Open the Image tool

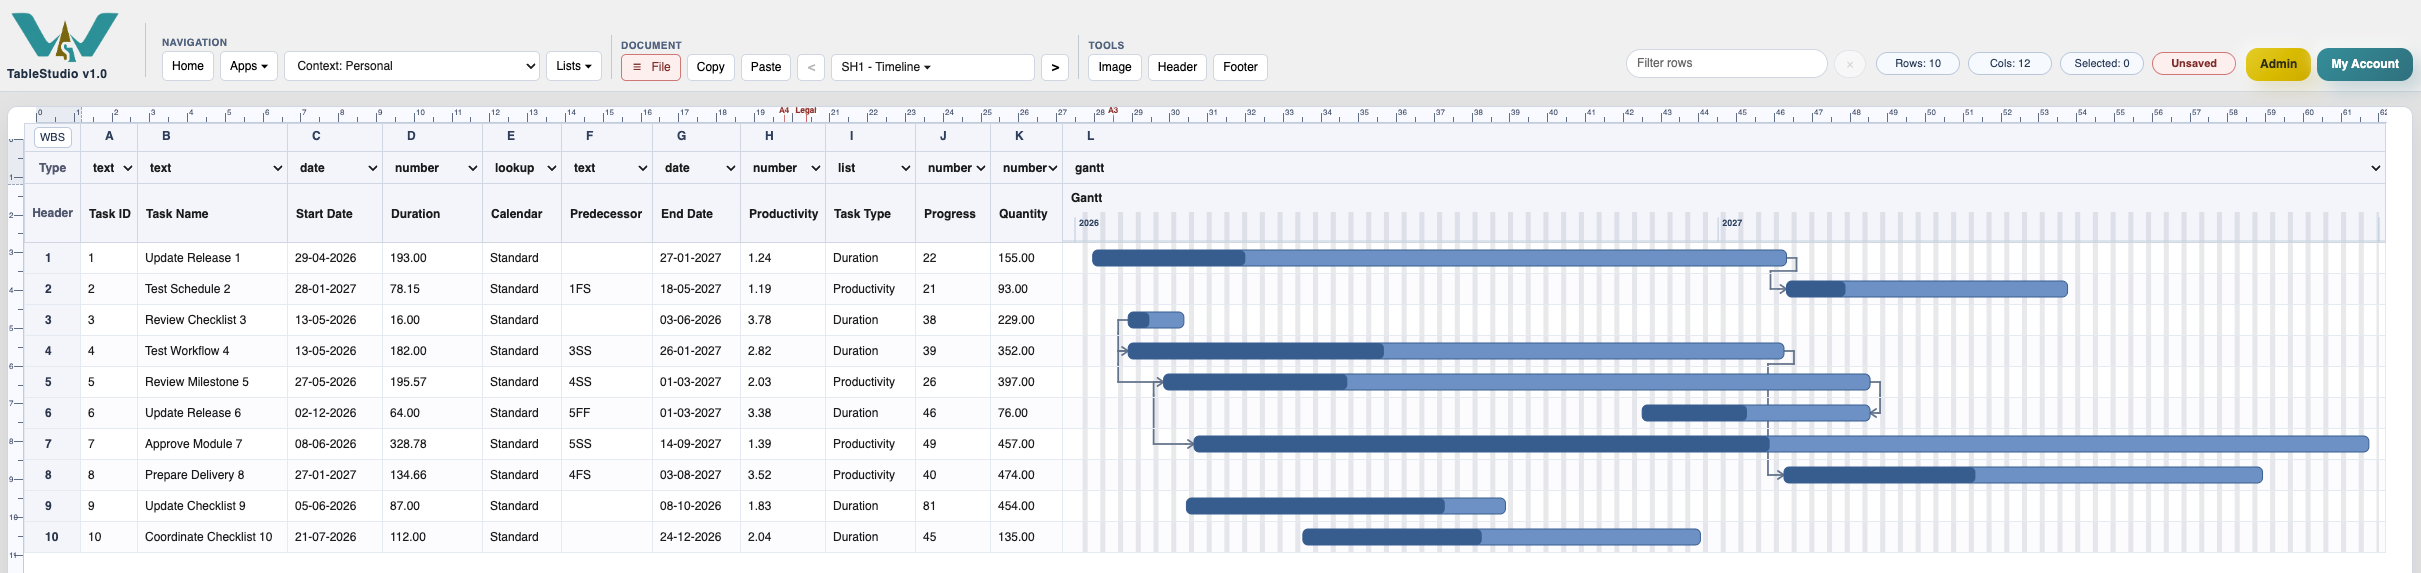click(x=1115, y=67)
